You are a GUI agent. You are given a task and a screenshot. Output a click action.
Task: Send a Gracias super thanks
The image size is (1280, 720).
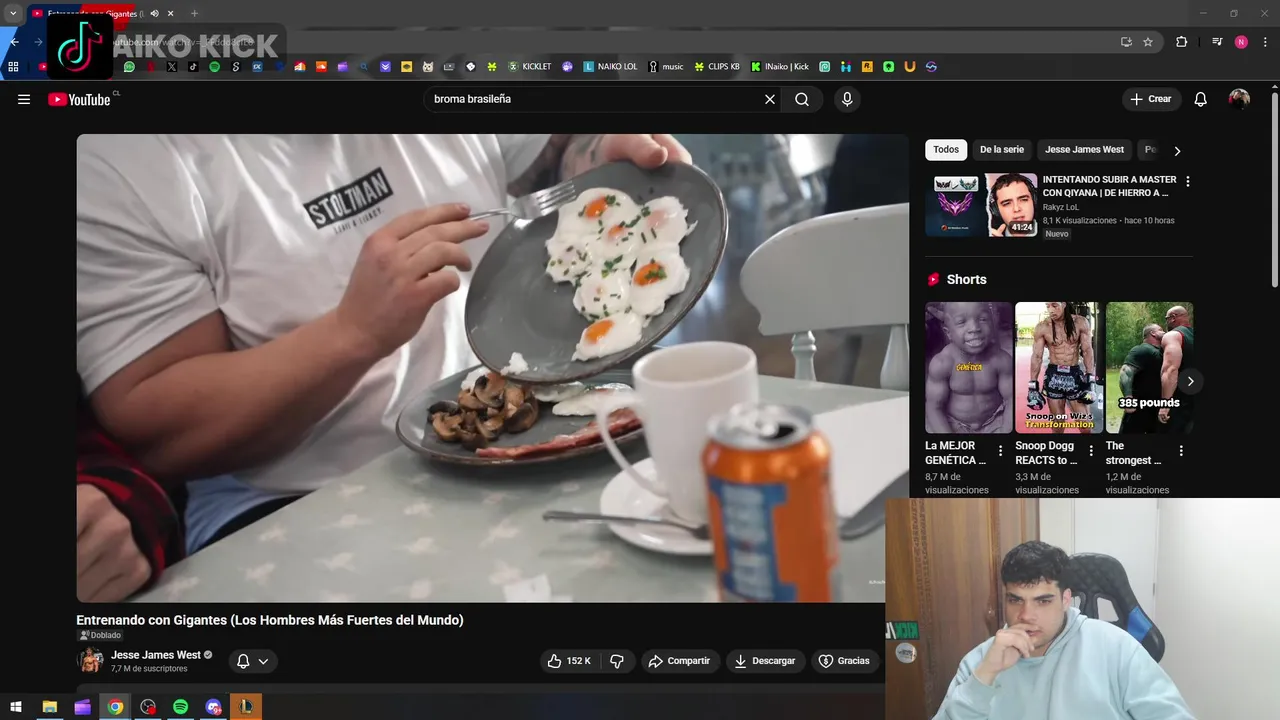click(845, 661)
